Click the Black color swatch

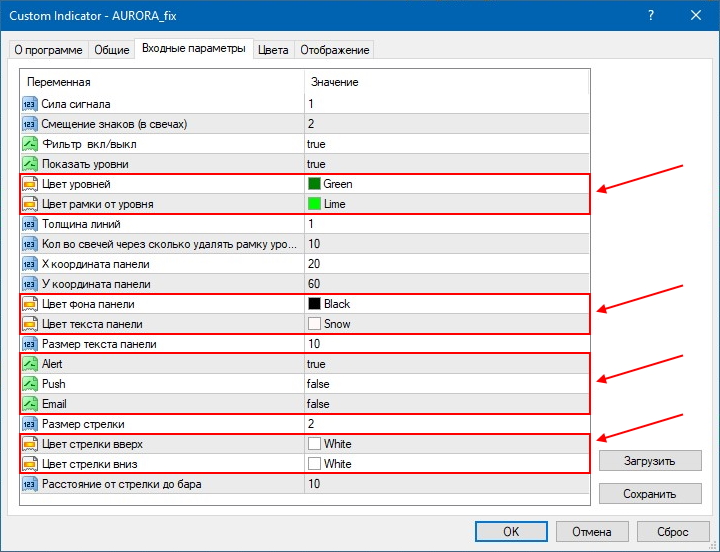pos(315,304)
